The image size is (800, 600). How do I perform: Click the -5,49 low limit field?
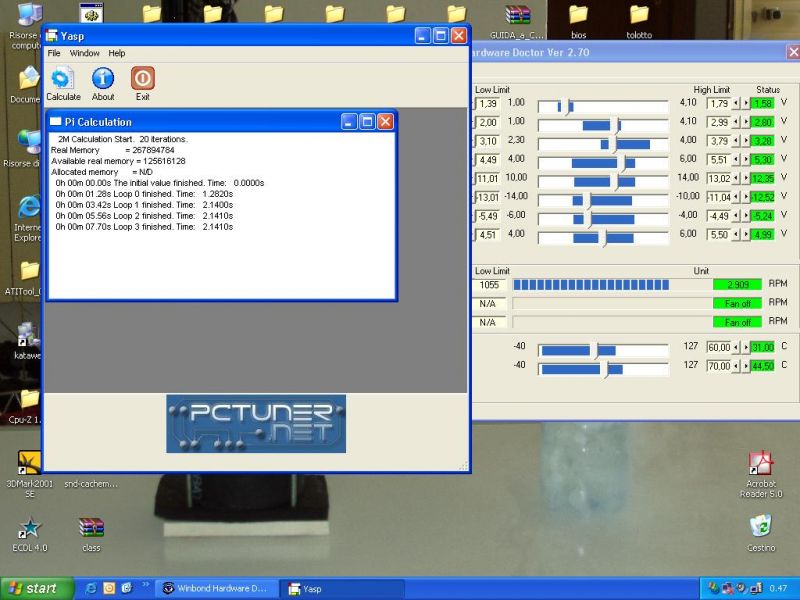[487, 216]
